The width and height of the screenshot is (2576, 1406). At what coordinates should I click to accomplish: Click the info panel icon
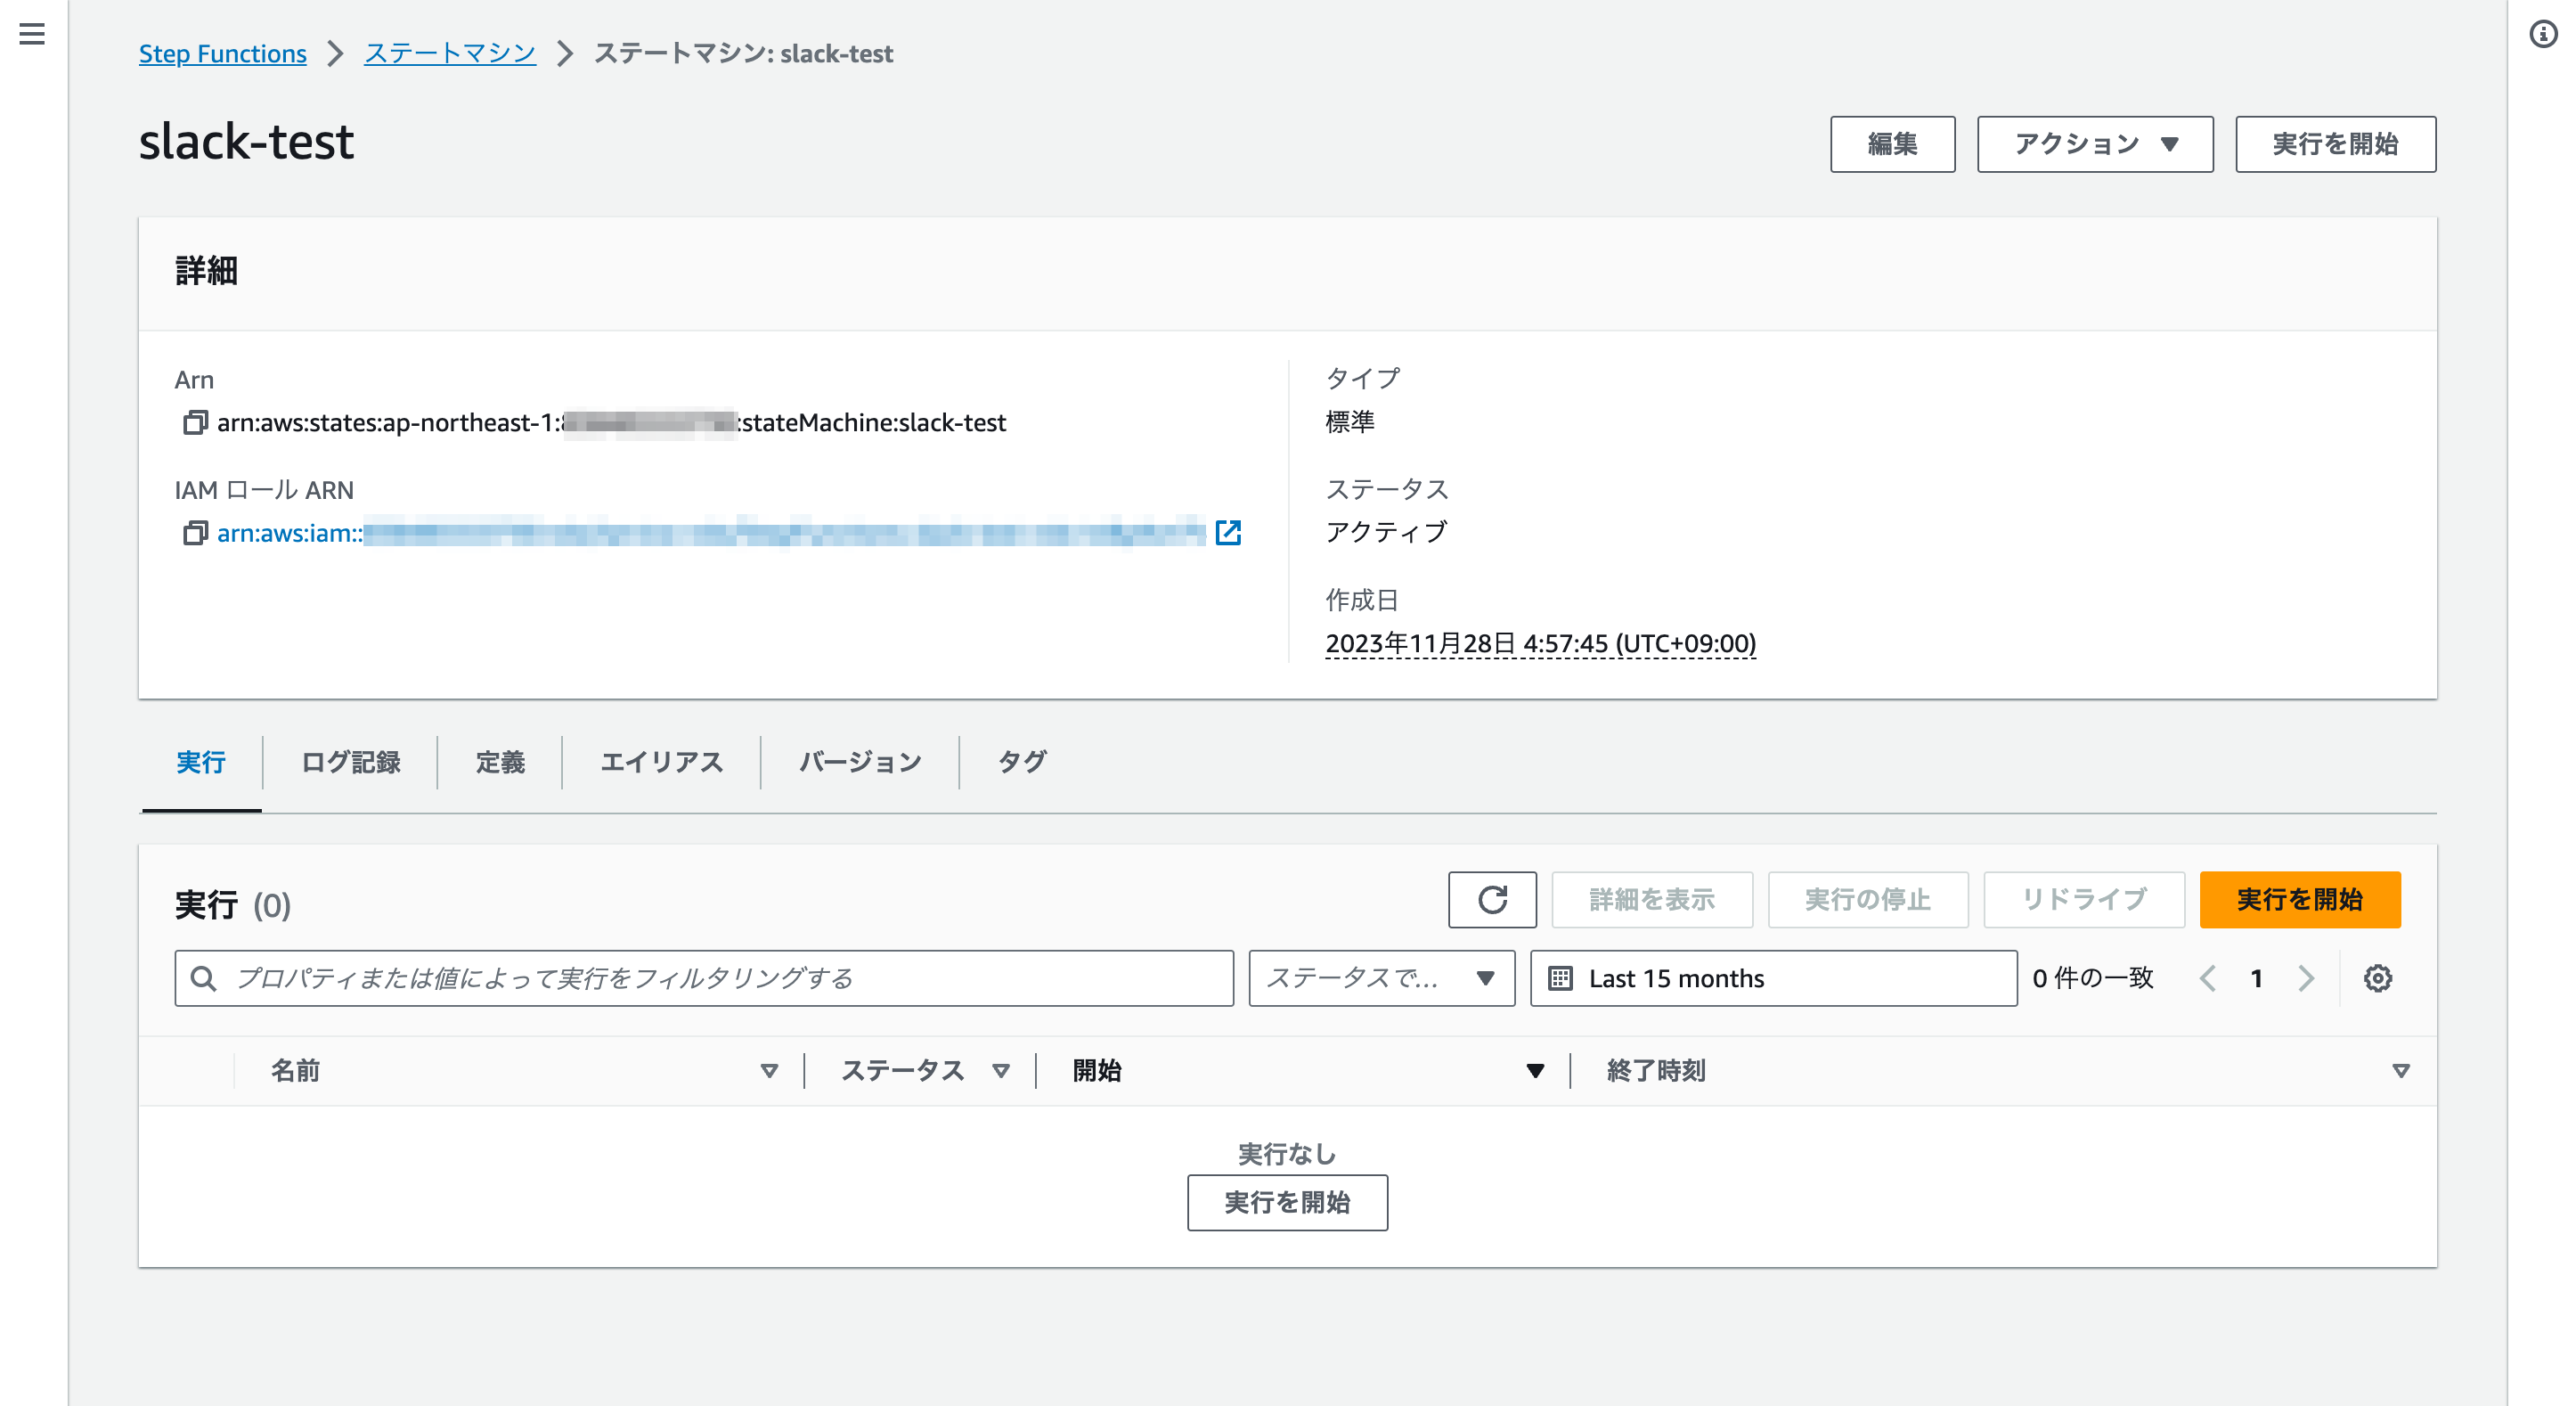tap(2543, 34)
